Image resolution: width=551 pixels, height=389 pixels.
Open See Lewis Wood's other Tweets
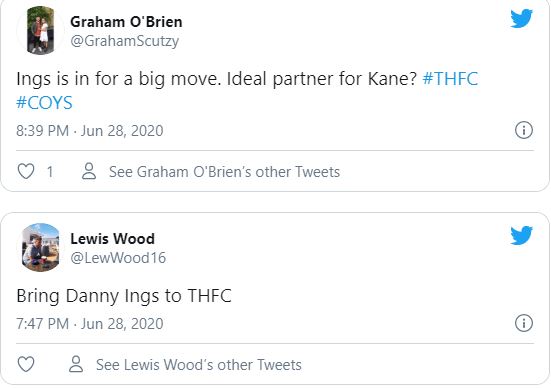[199, 364]
